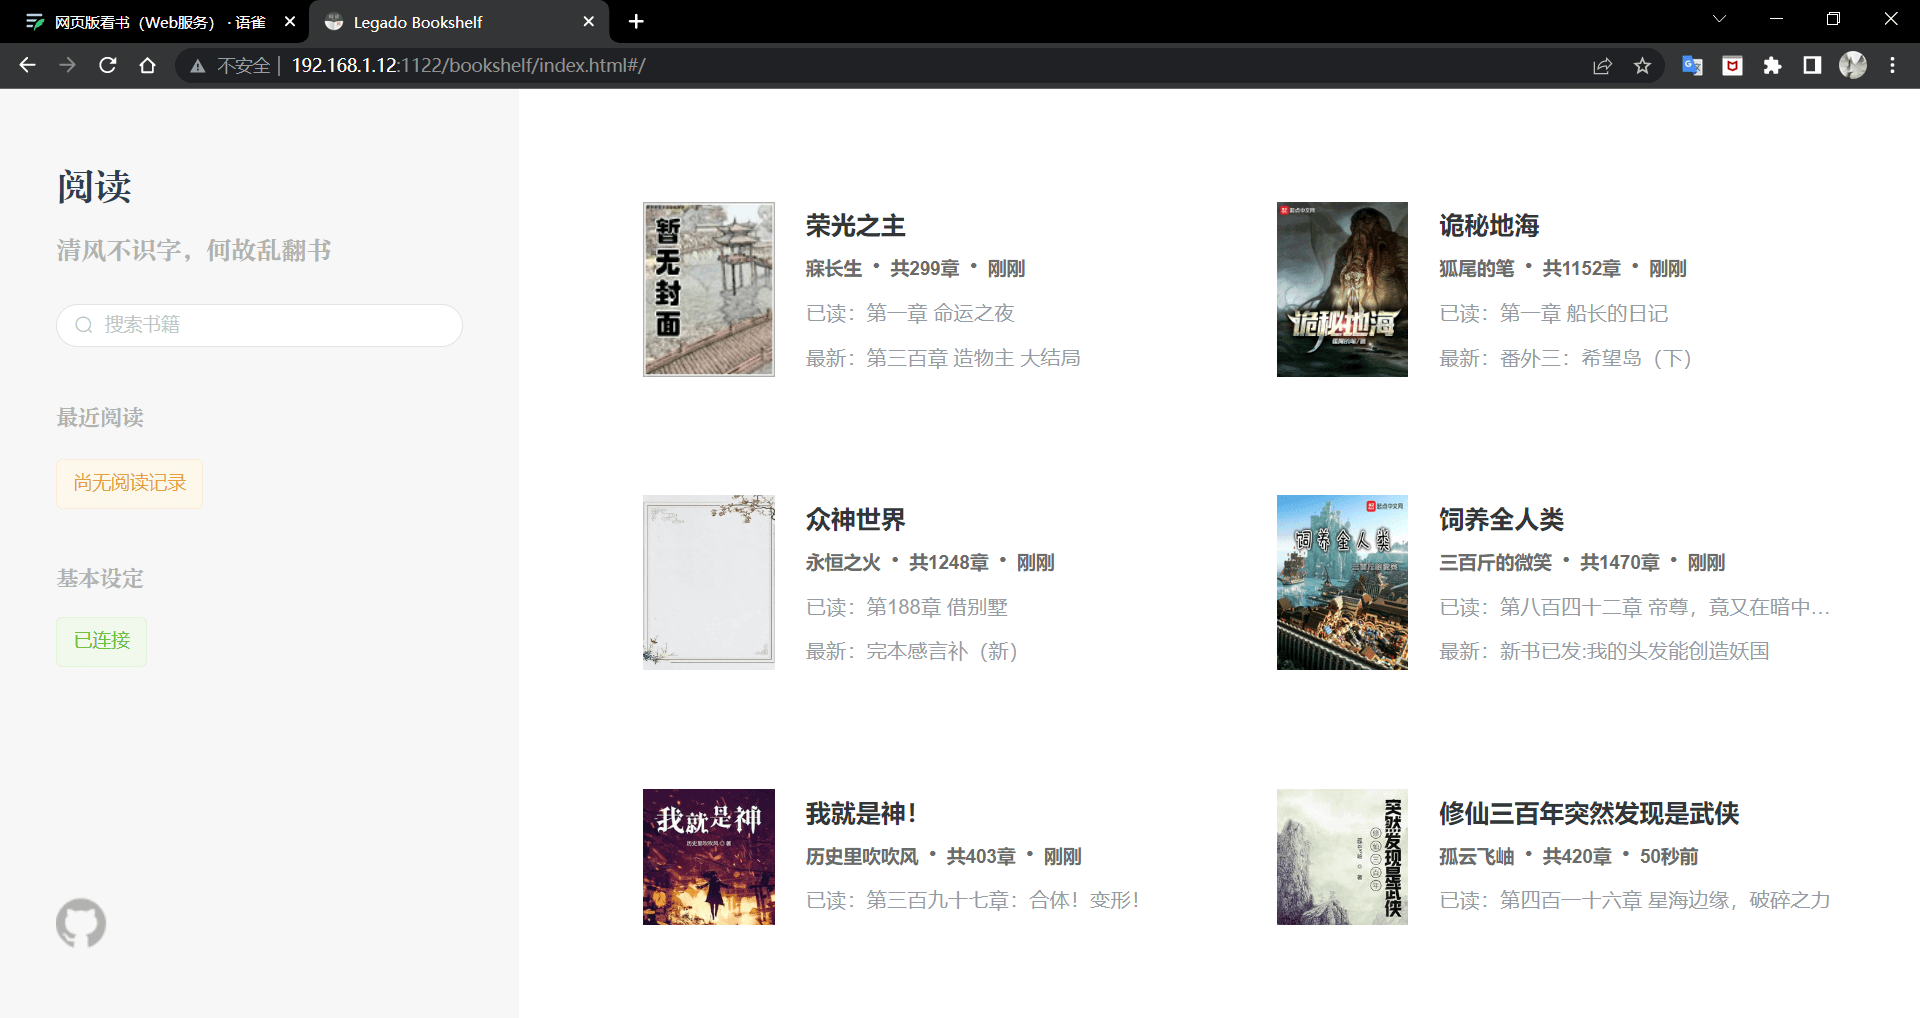The height and width of the screenshot is (1018, 1920).
Task: Close the Legado Bookshelf tab
Action: tap(588, 21)
